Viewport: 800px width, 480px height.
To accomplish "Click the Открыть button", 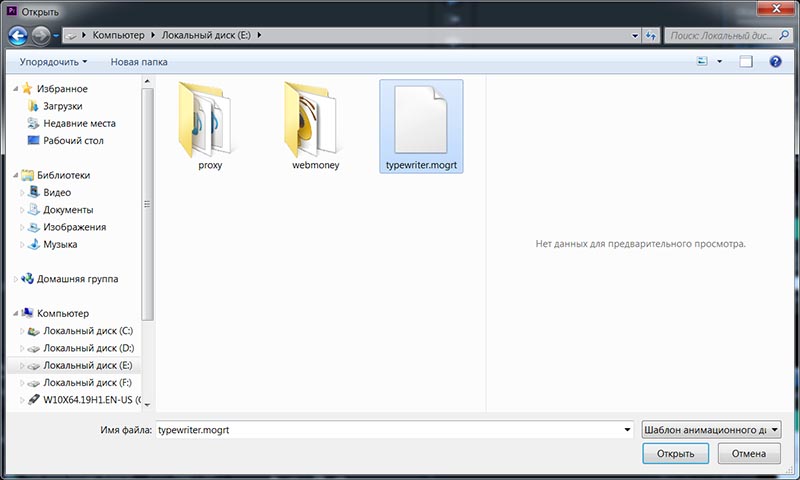I will click(x=676, y=453).
